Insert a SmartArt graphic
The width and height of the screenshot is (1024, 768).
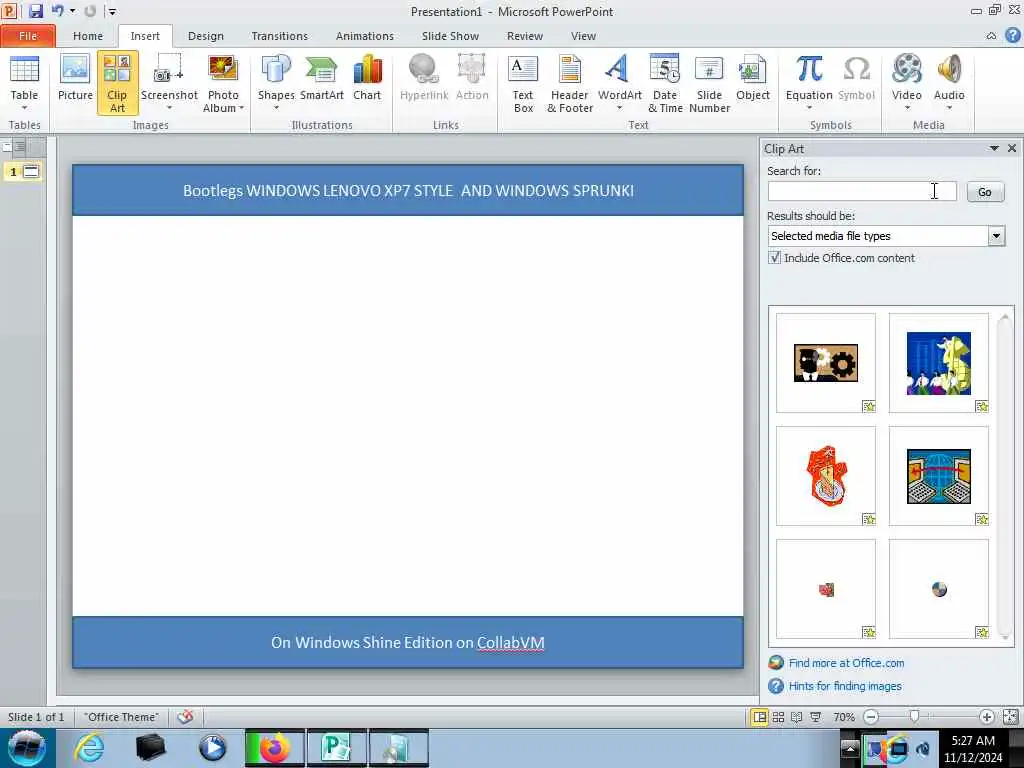(321, 83)
